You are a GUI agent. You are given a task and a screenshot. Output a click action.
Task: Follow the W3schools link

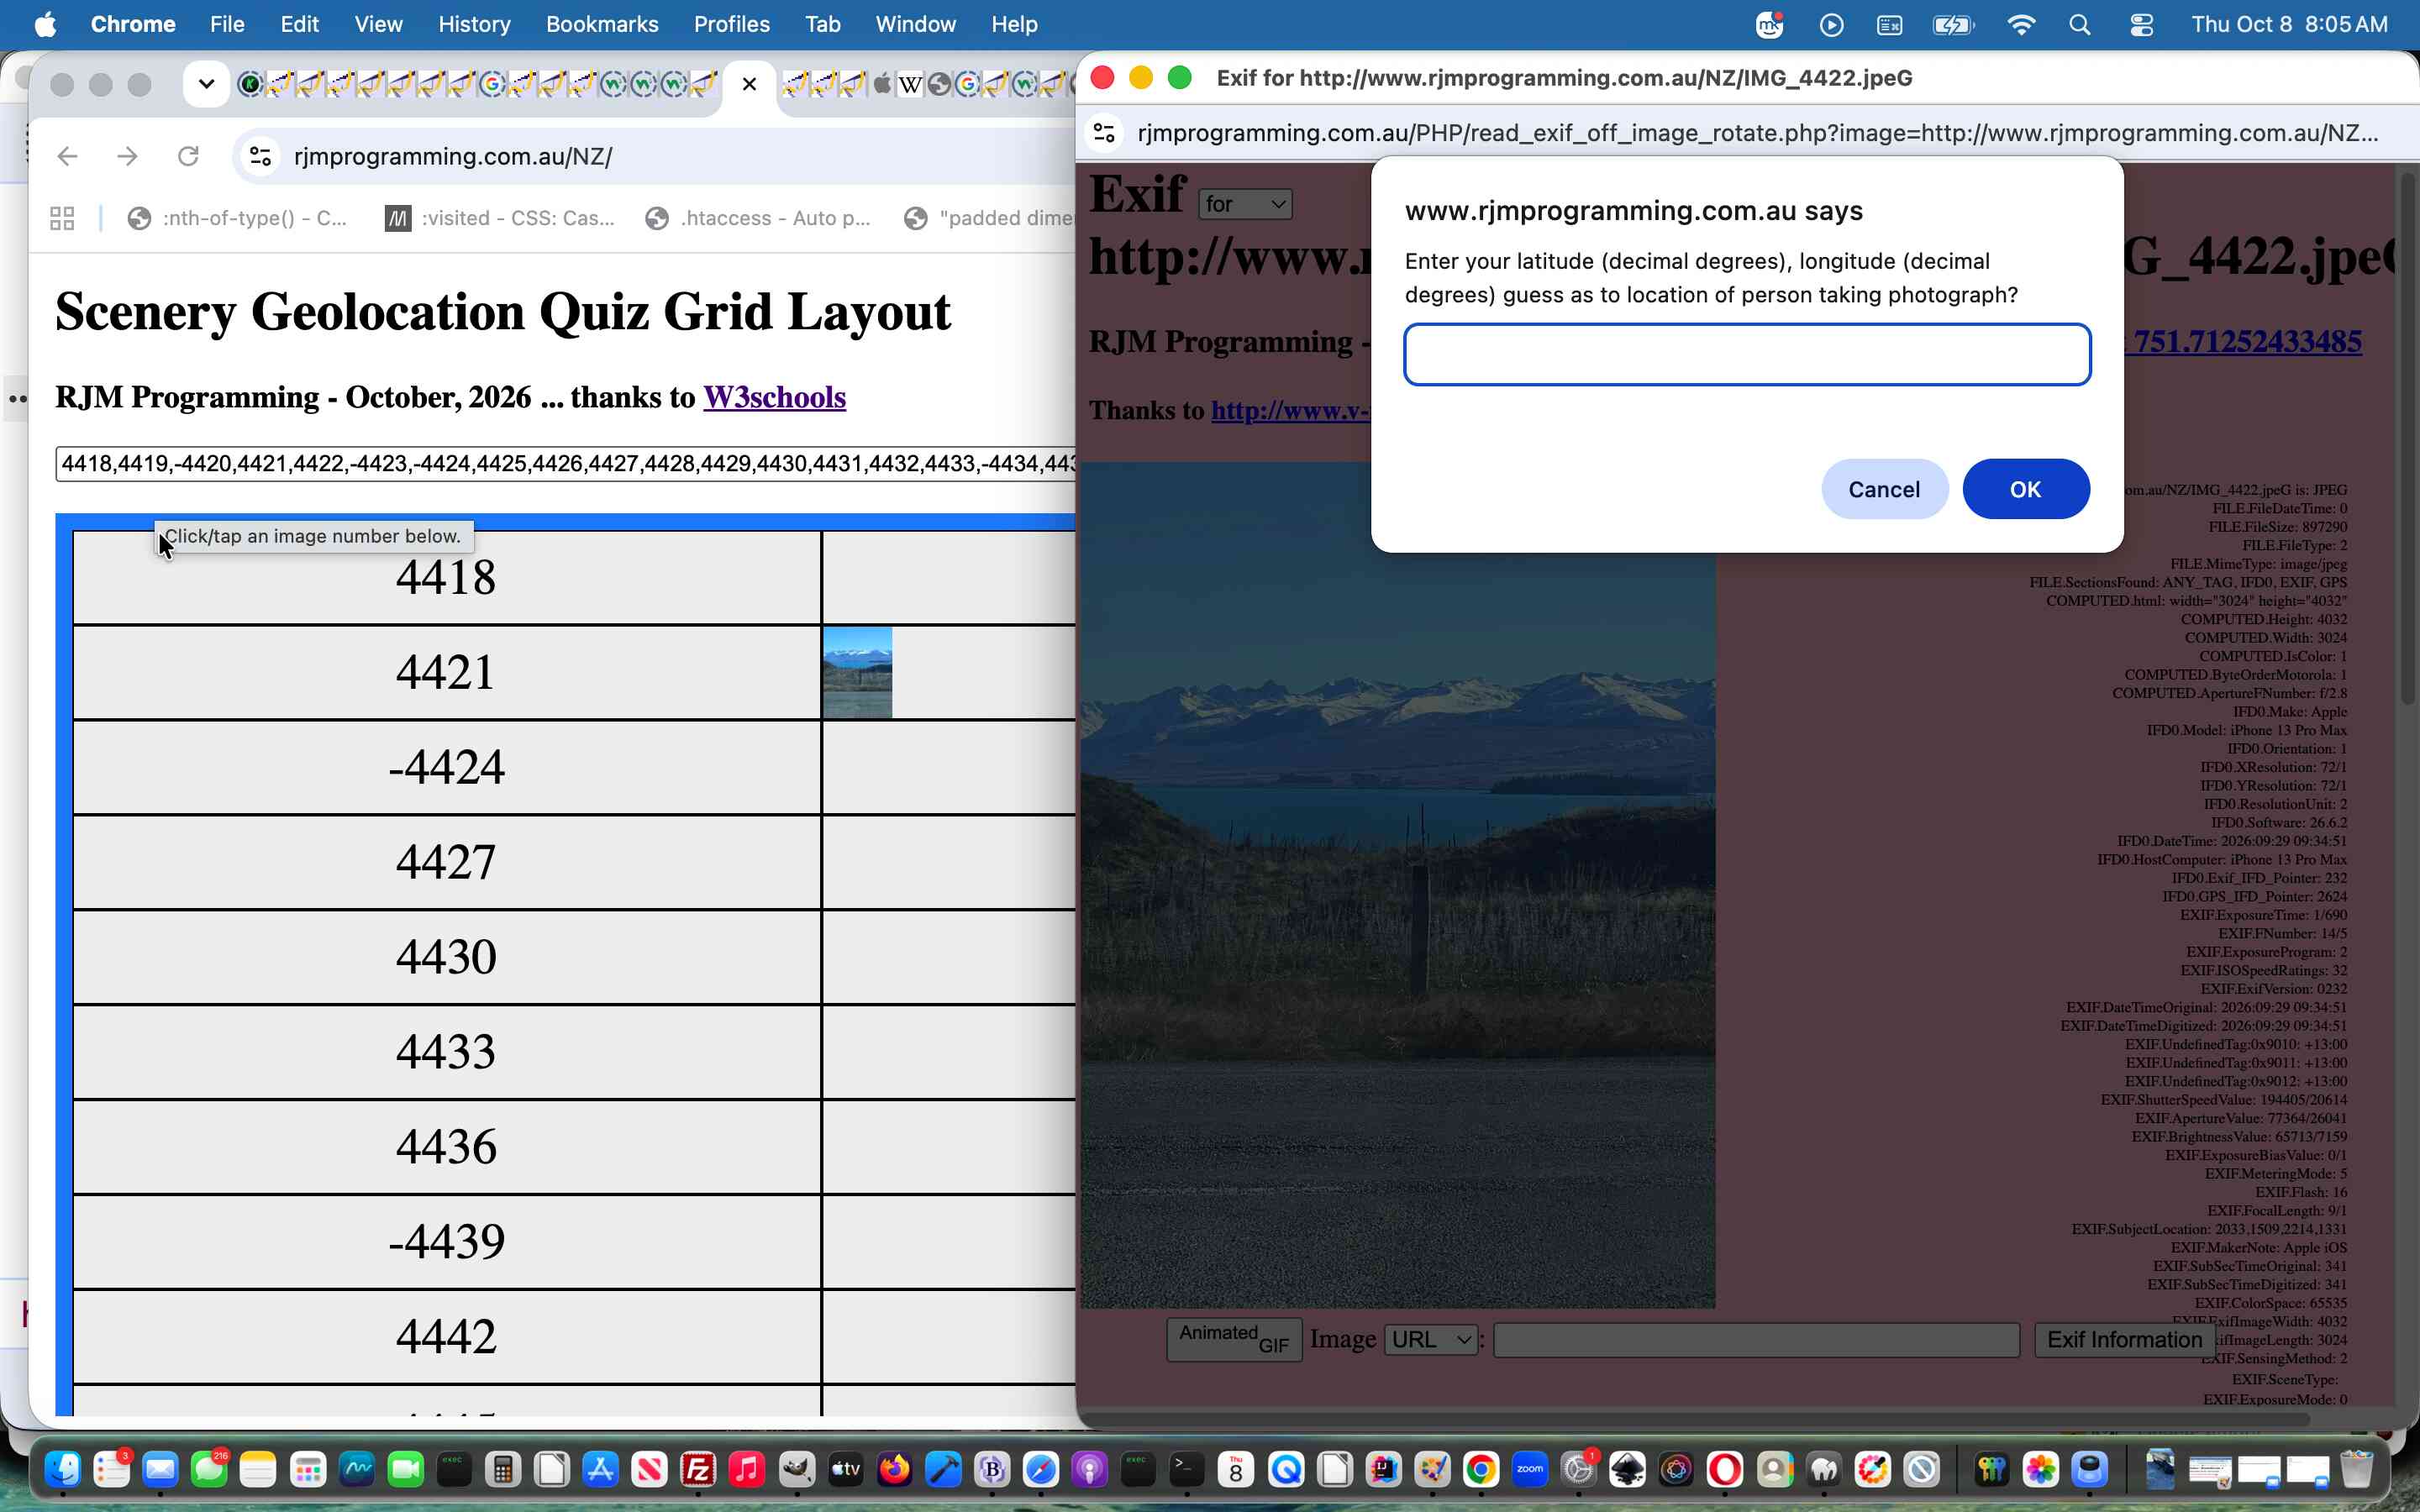pyautogui.click(x=774, y=397)
